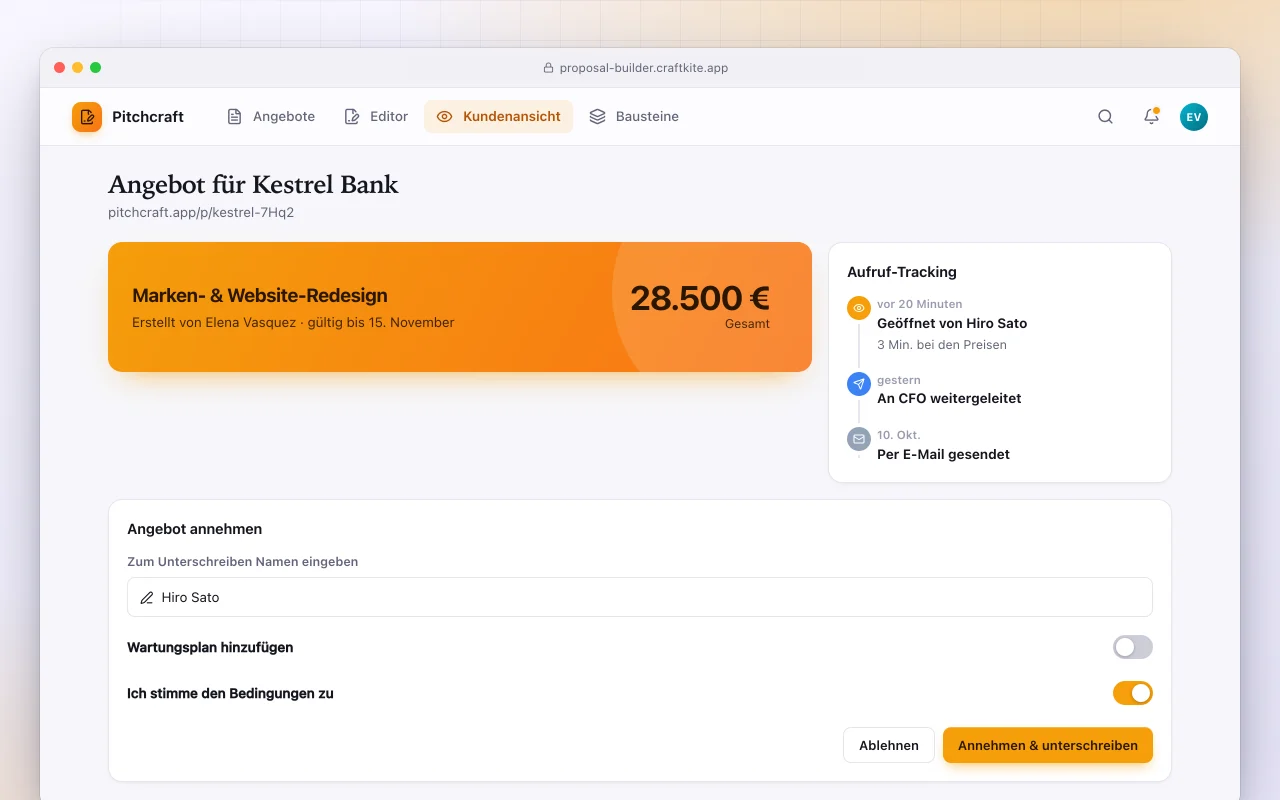Open the notifications bell
1280x800 pixels.
pos(1151,117)
